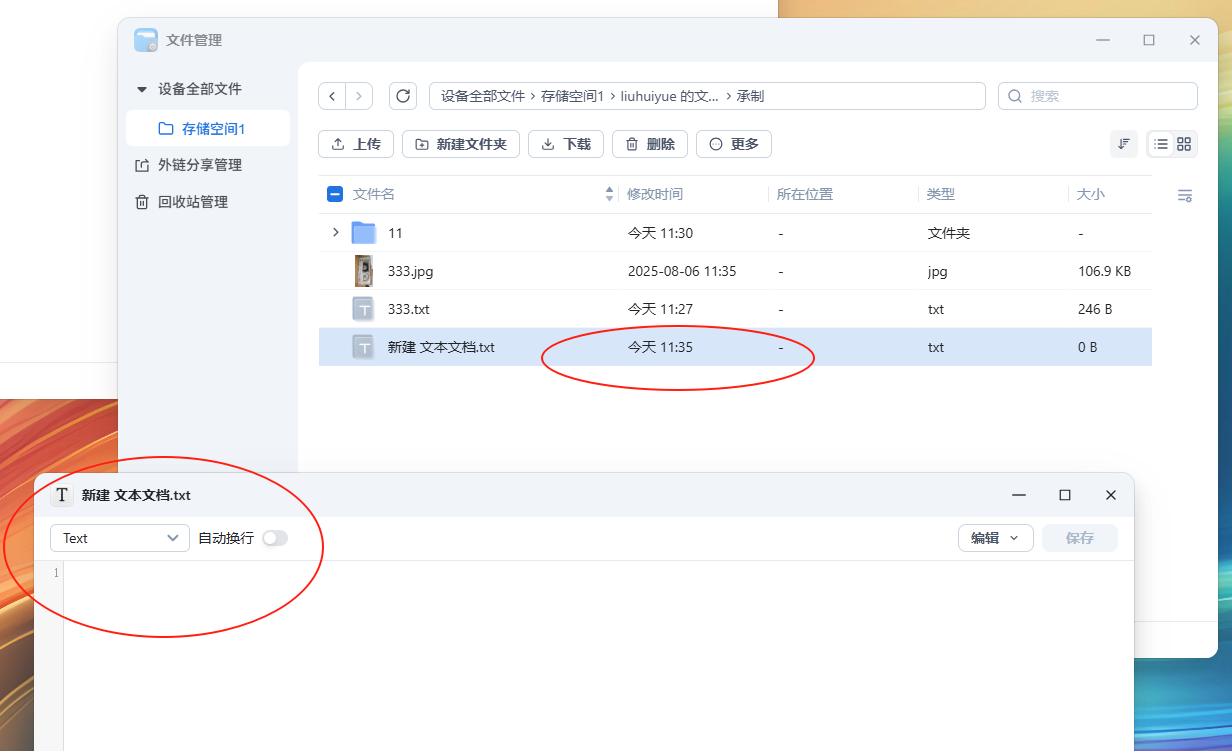Select the 333.jpg file name
The width and height of the screenshot is (1232, 751).
click(410, 271)
